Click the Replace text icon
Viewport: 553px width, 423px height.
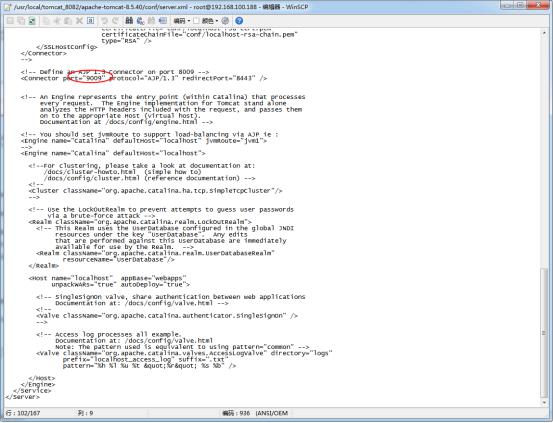click(140, 21)
